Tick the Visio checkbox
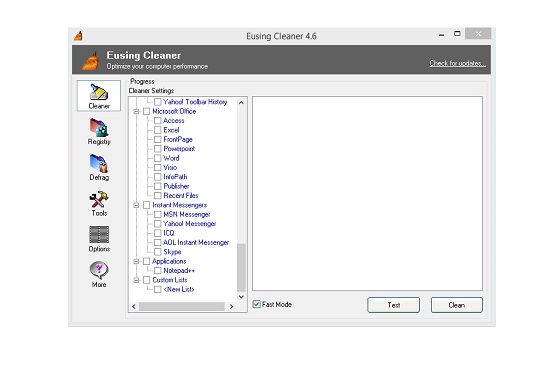Image resolution: width=550 pixels, height=369 pixels. tap(158, 167)
